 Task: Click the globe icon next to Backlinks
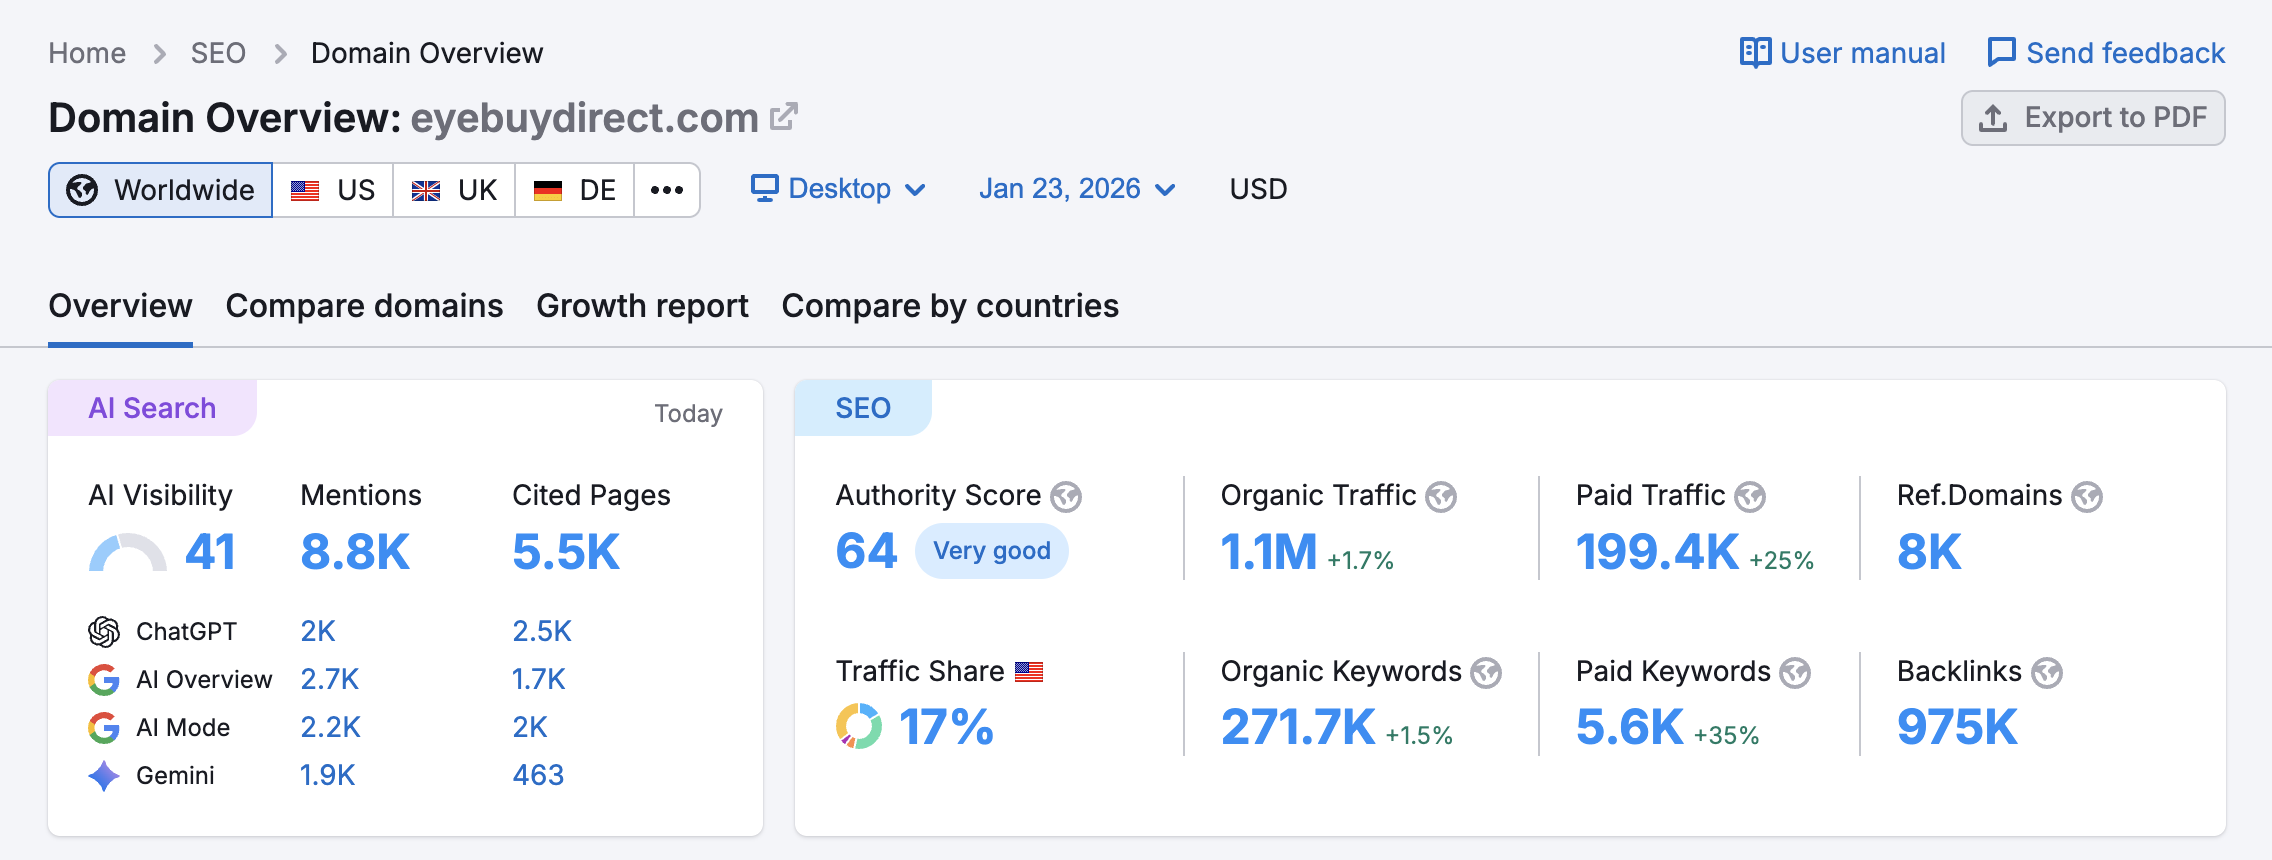pos(2047,672)
